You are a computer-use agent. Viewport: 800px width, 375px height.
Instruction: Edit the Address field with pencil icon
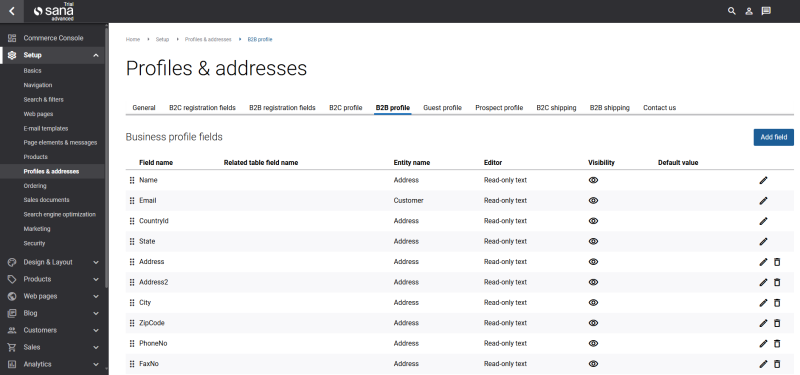point(763,262)
